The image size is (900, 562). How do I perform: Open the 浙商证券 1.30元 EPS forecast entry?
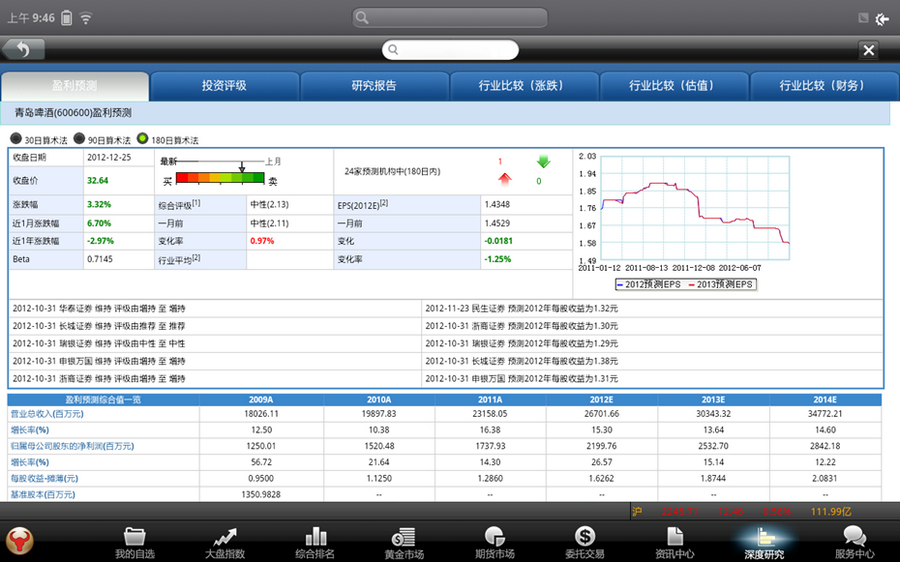[521, 326]
